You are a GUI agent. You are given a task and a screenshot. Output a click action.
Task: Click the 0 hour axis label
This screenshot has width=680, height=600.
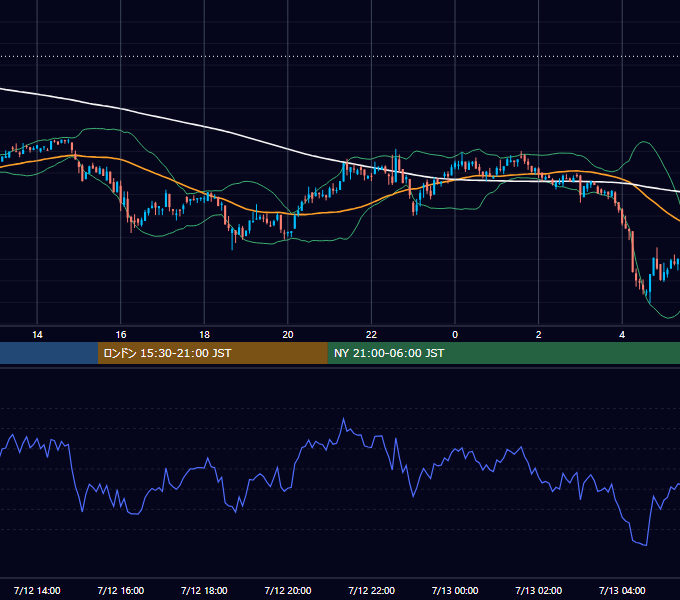455,335
